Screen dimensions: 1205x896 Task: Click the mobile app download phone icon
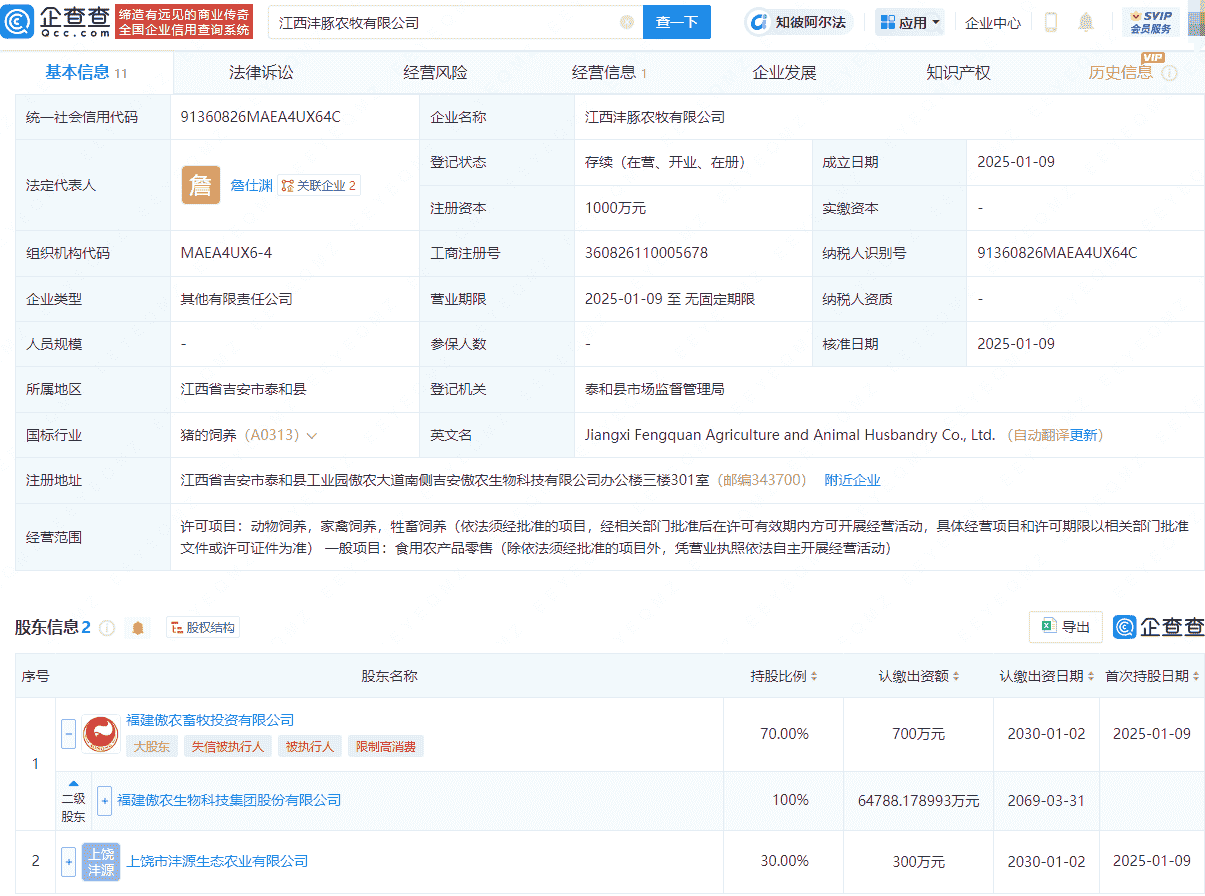[x=1050, y=21]
